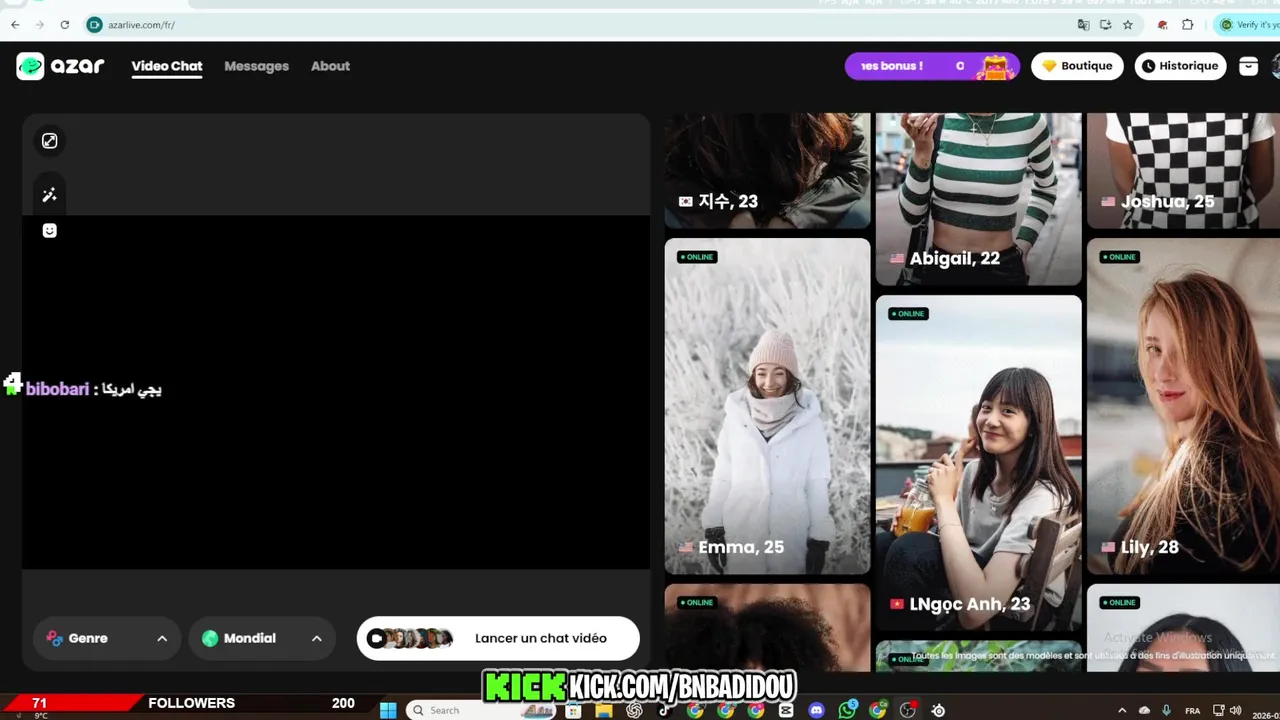Show hidden system tray icons

[x=1122, y=710]
